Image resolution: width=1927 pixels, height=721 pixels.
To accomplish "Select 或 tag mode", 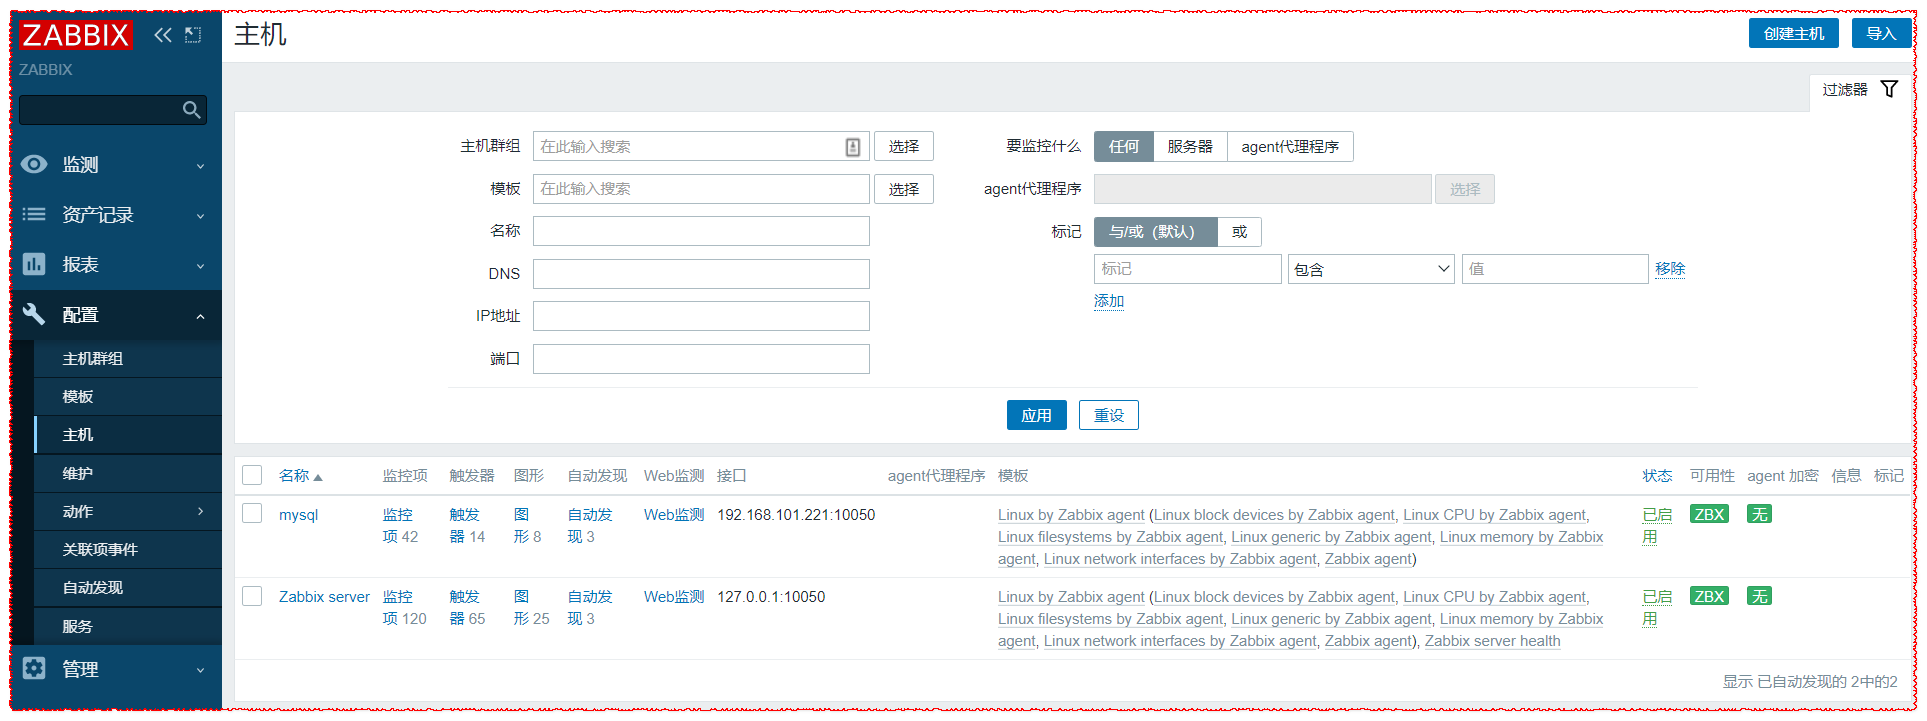I will pos(1239,232).
